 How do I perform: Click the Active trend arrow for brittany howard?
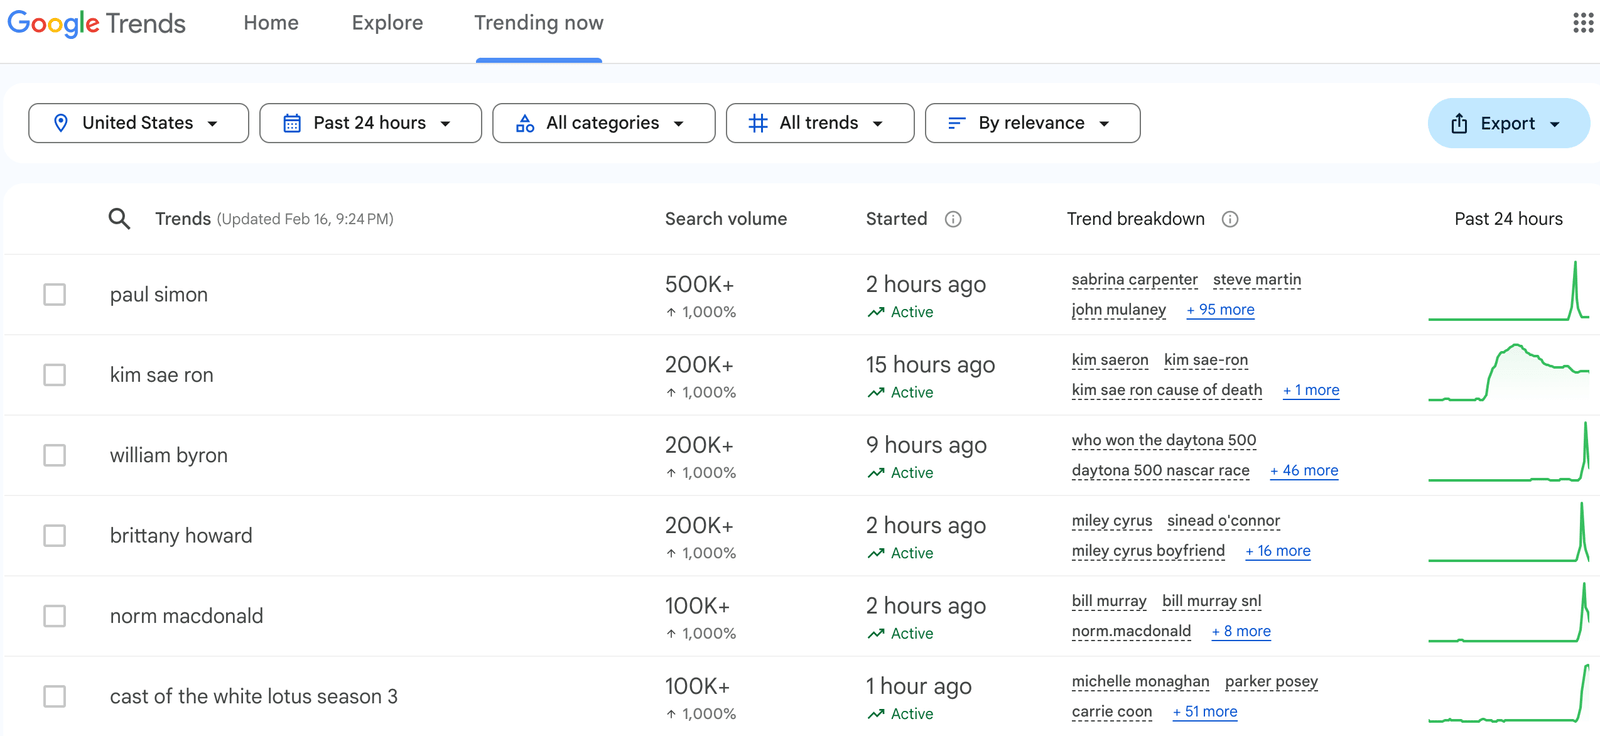[x=876, y=553]
